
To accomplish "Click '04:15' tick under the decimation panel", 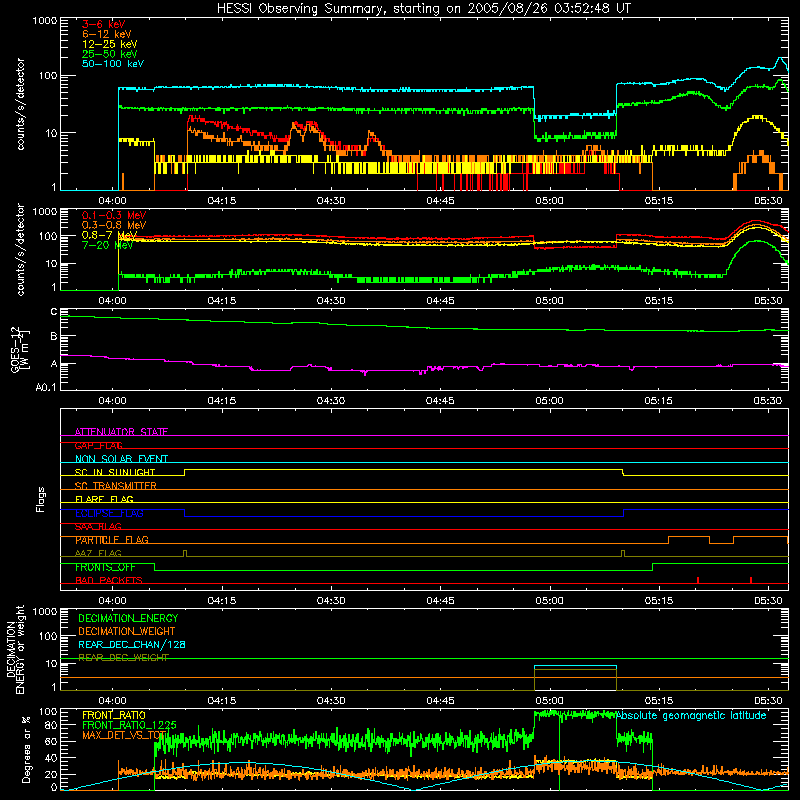I will coord(221,701).
